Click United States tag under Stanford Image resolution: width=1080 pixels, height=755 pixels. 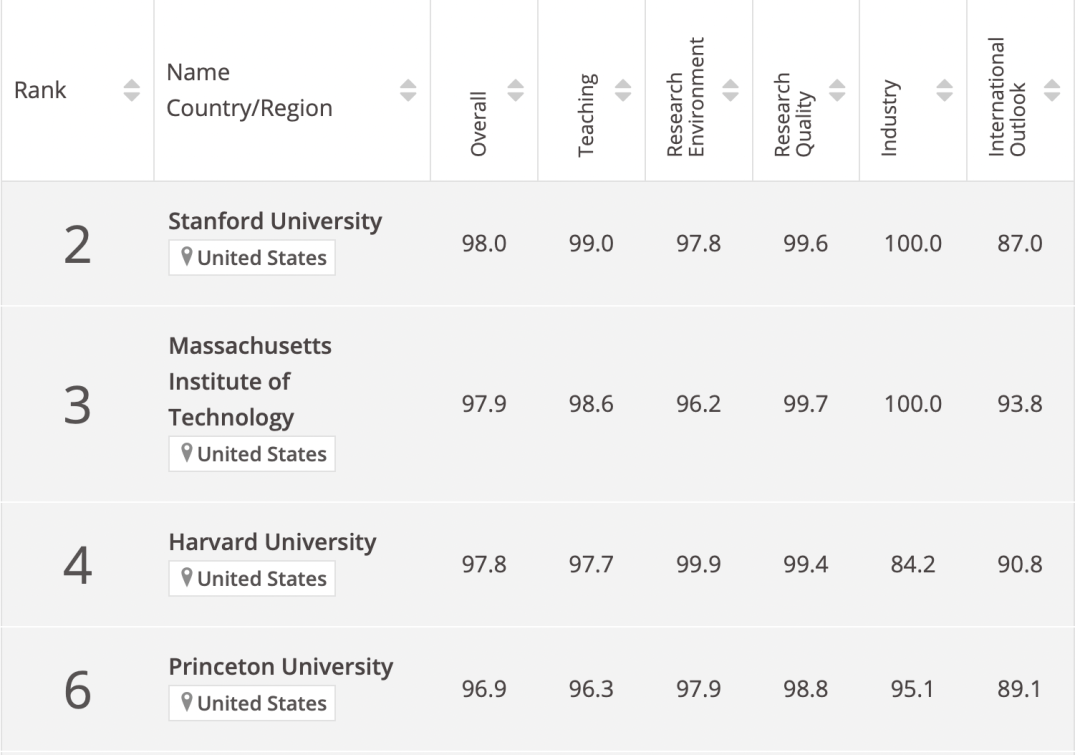click(252, 258)
